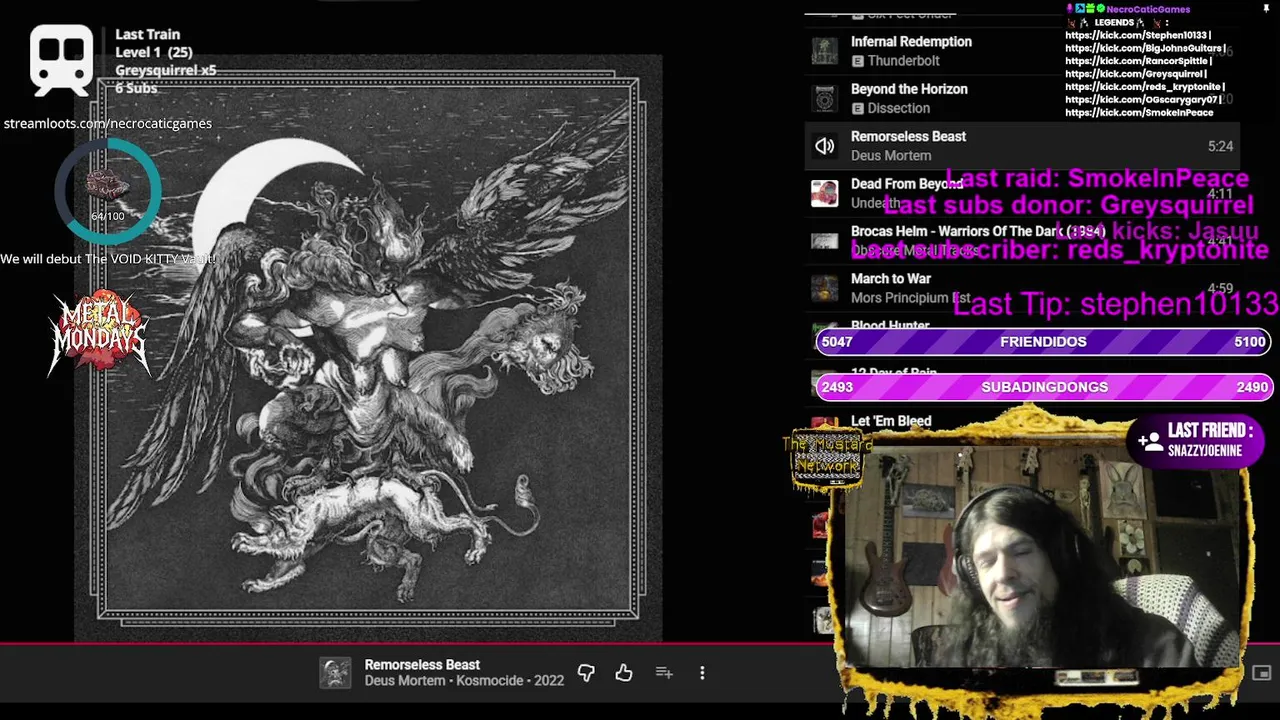Open the kick.com/Greysquirrel link

[1136, 74]
